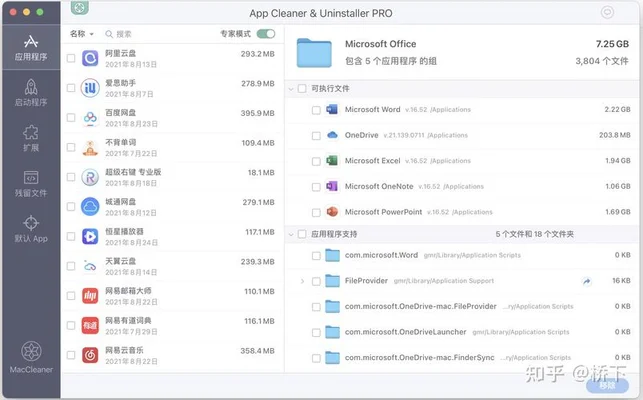This screenshot has width=643, height=400.
Task: Select the Microsoft OneNote row text
Action: pyautogui.click(x=379, y=186)
